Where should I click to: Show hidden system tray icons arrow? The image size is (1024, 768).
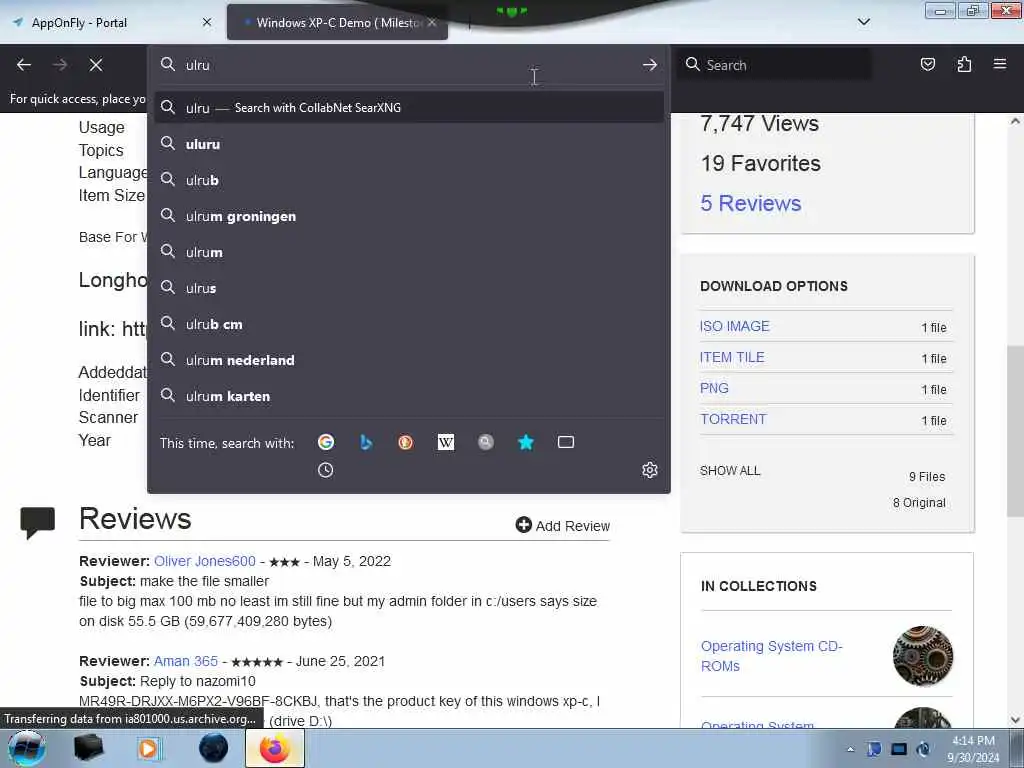[850, 750]
